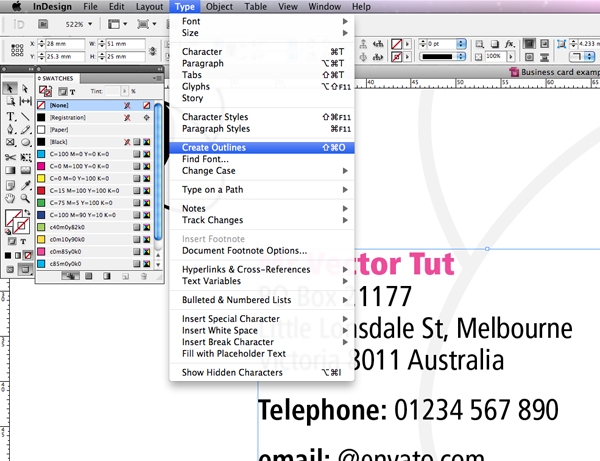600x461 pixels.
Task: Select the Hand tool
Action: point(10,198)
